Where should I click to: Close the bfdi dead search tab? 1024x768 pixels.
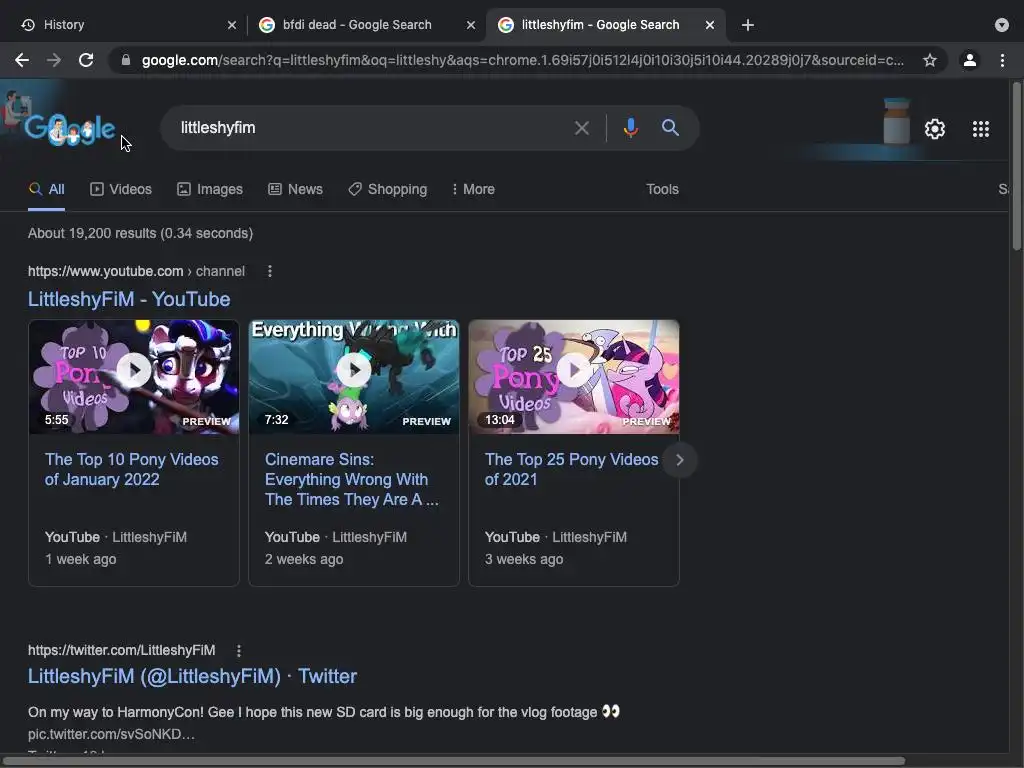click(x=471, y=25)
